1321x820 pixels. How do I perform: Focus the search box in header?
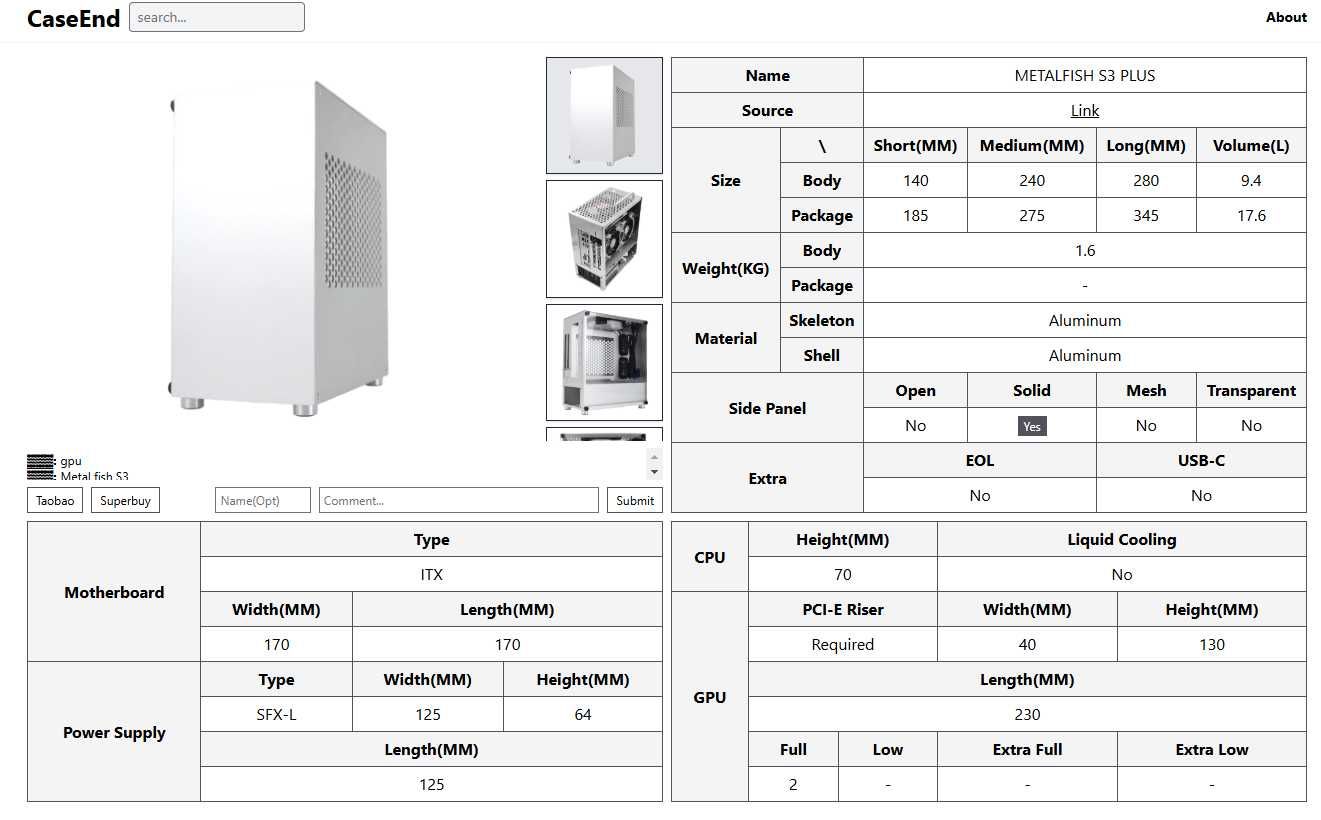tap(217, 17)
